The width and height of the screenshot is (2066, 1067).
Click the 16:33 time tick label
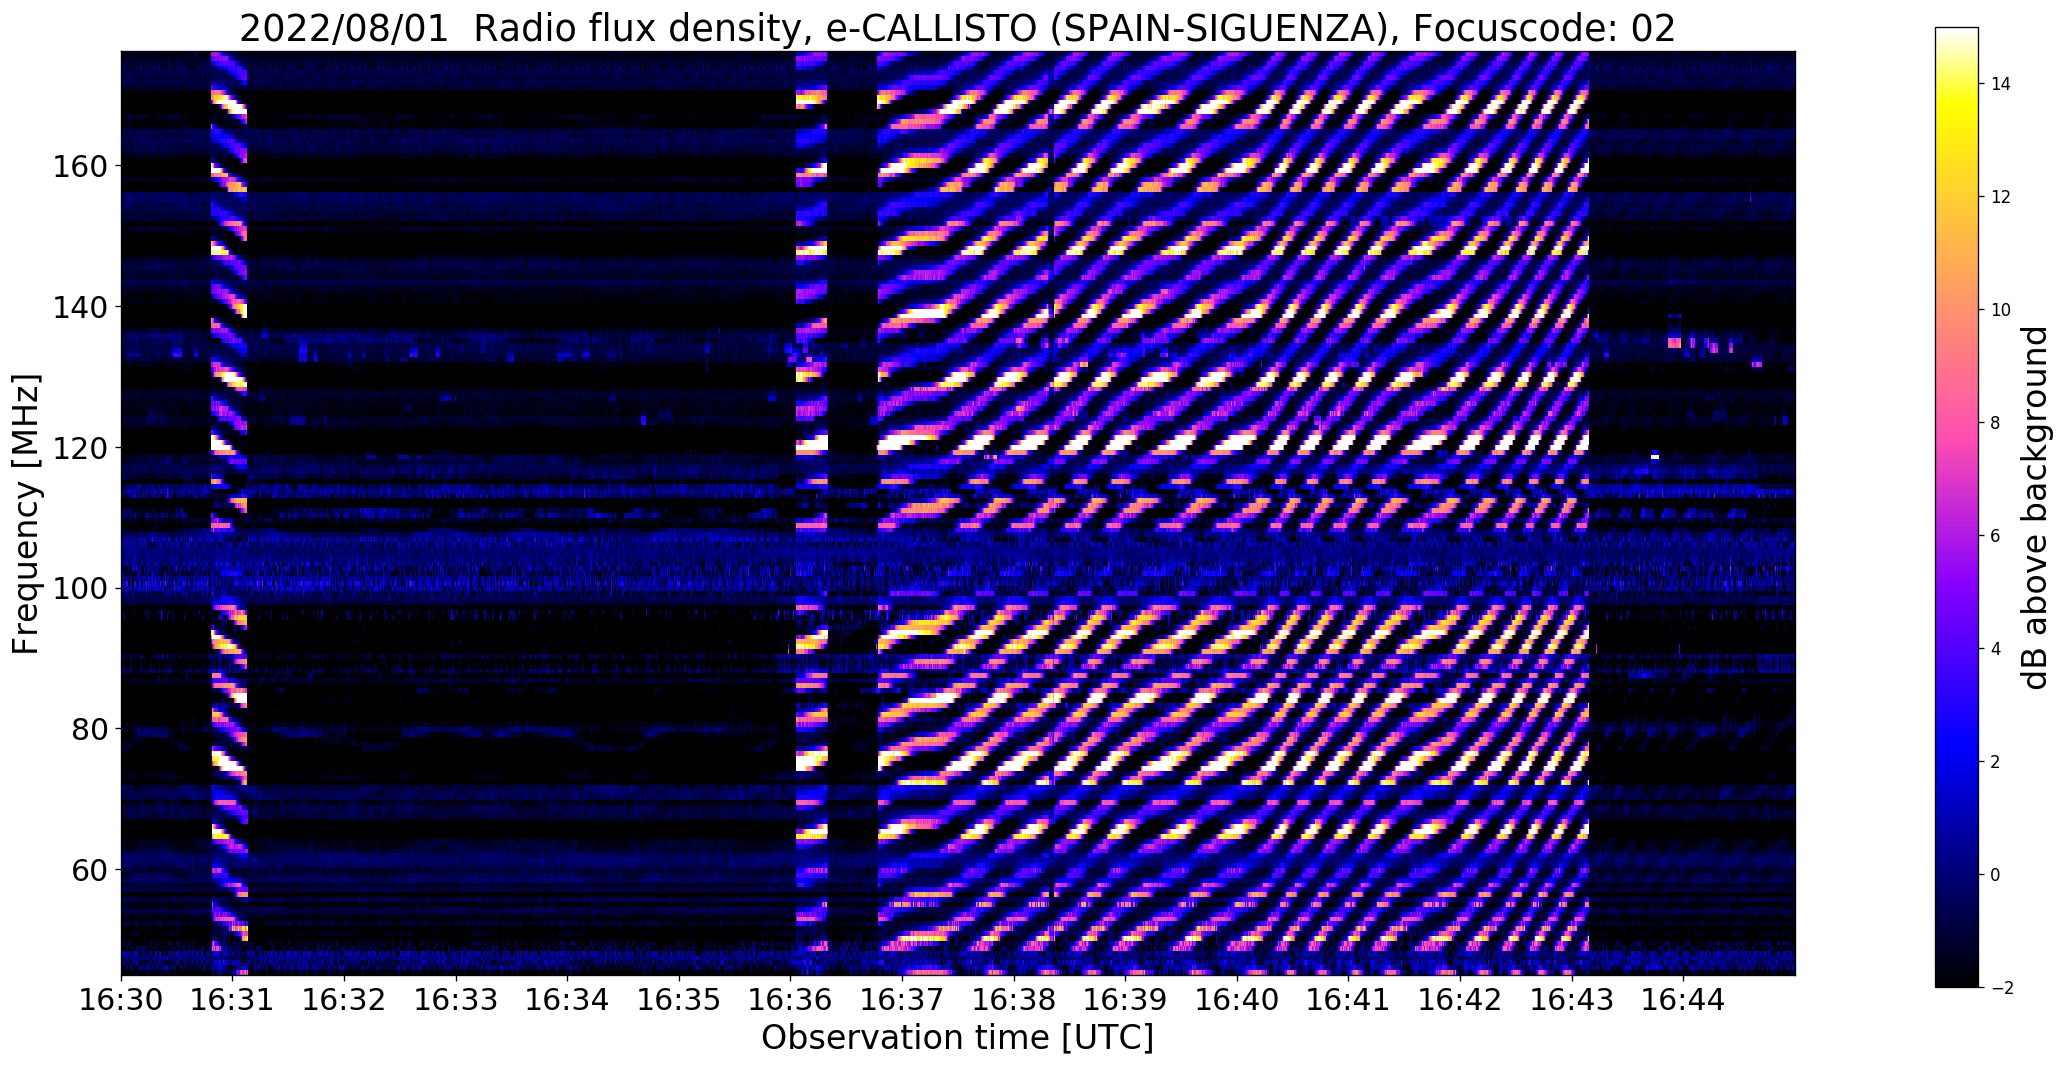point(456,1000)
